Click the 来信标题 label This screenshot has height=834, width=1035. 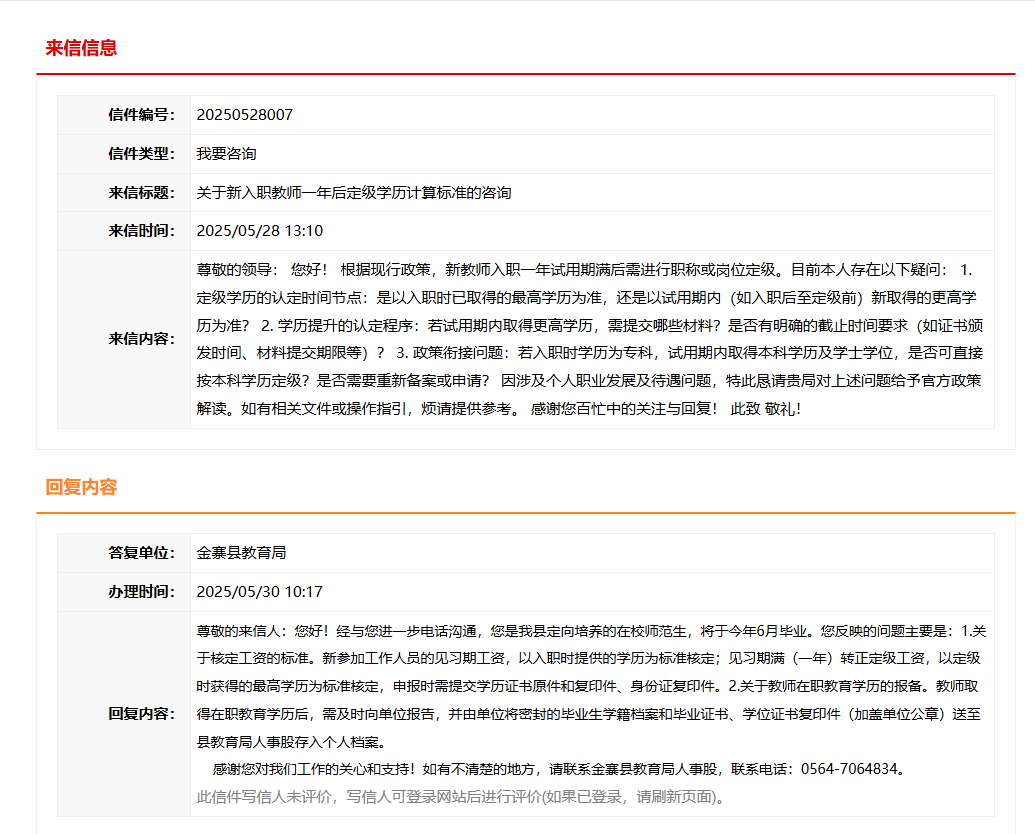tap(141, 193)
